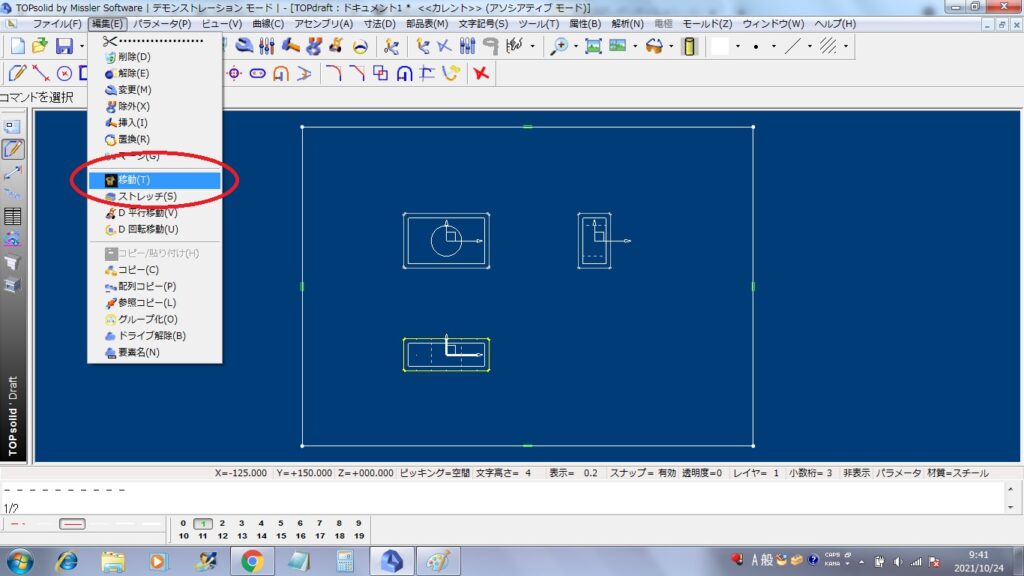Select the sliders adjustment icon in top toolbar

click(267, 46)
